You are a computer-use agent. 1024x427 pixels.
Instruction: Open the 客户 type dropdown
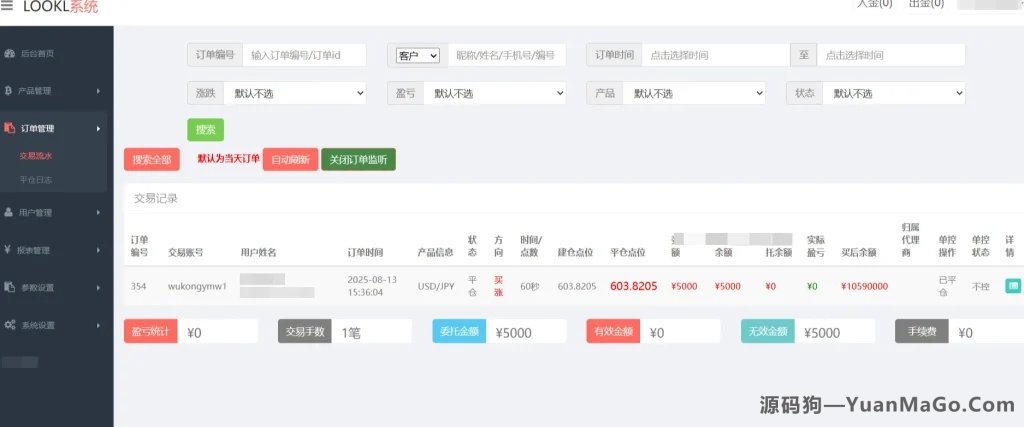point(418,56)
